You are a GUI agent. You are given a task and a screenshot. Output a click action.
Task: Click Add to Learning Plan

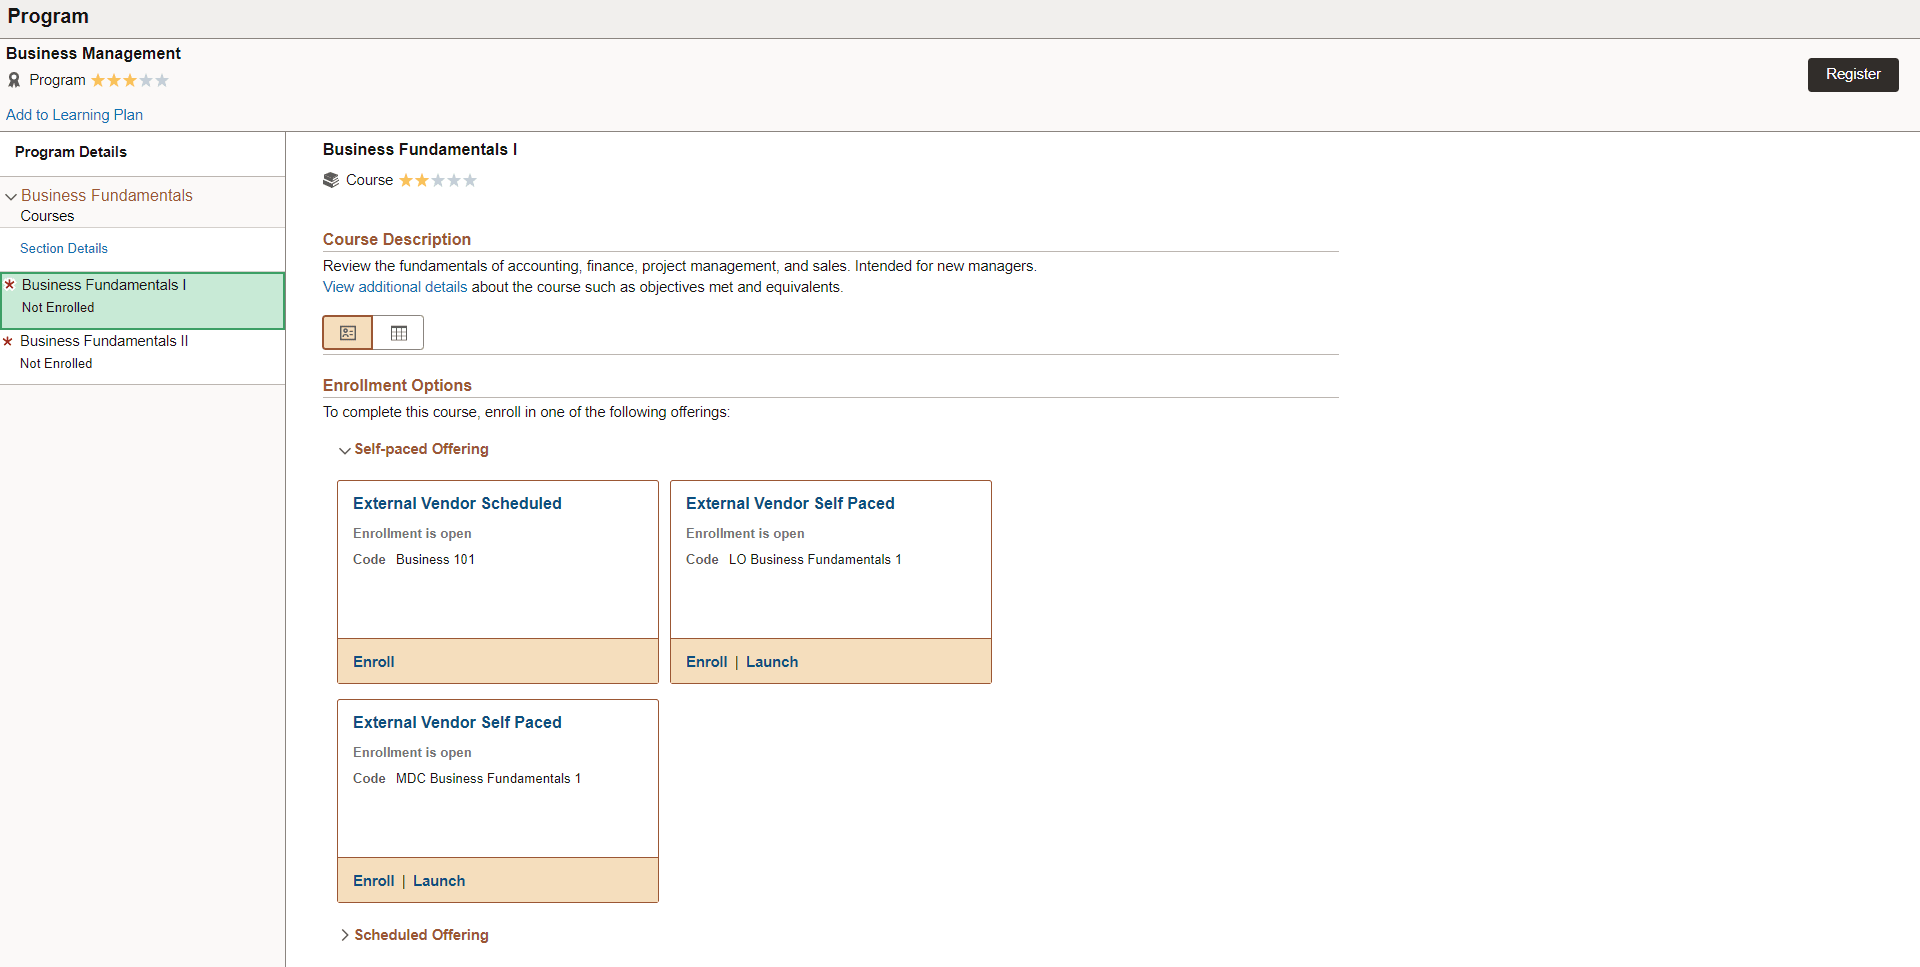pyautogui.click(x=74, y=115)
